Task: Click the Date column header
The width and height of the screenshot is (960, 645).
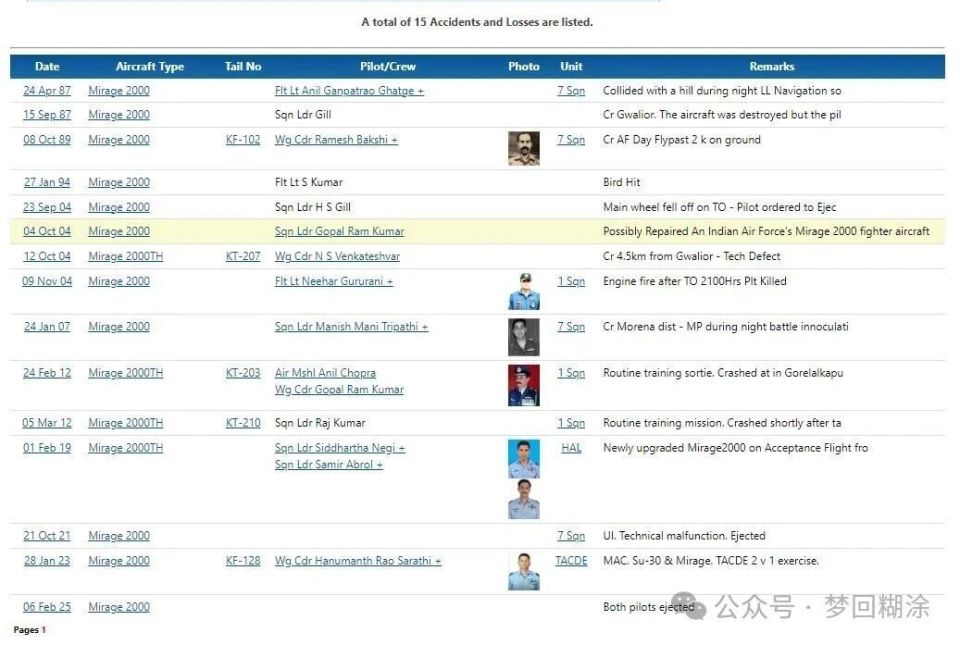Action: coord(47,67)
